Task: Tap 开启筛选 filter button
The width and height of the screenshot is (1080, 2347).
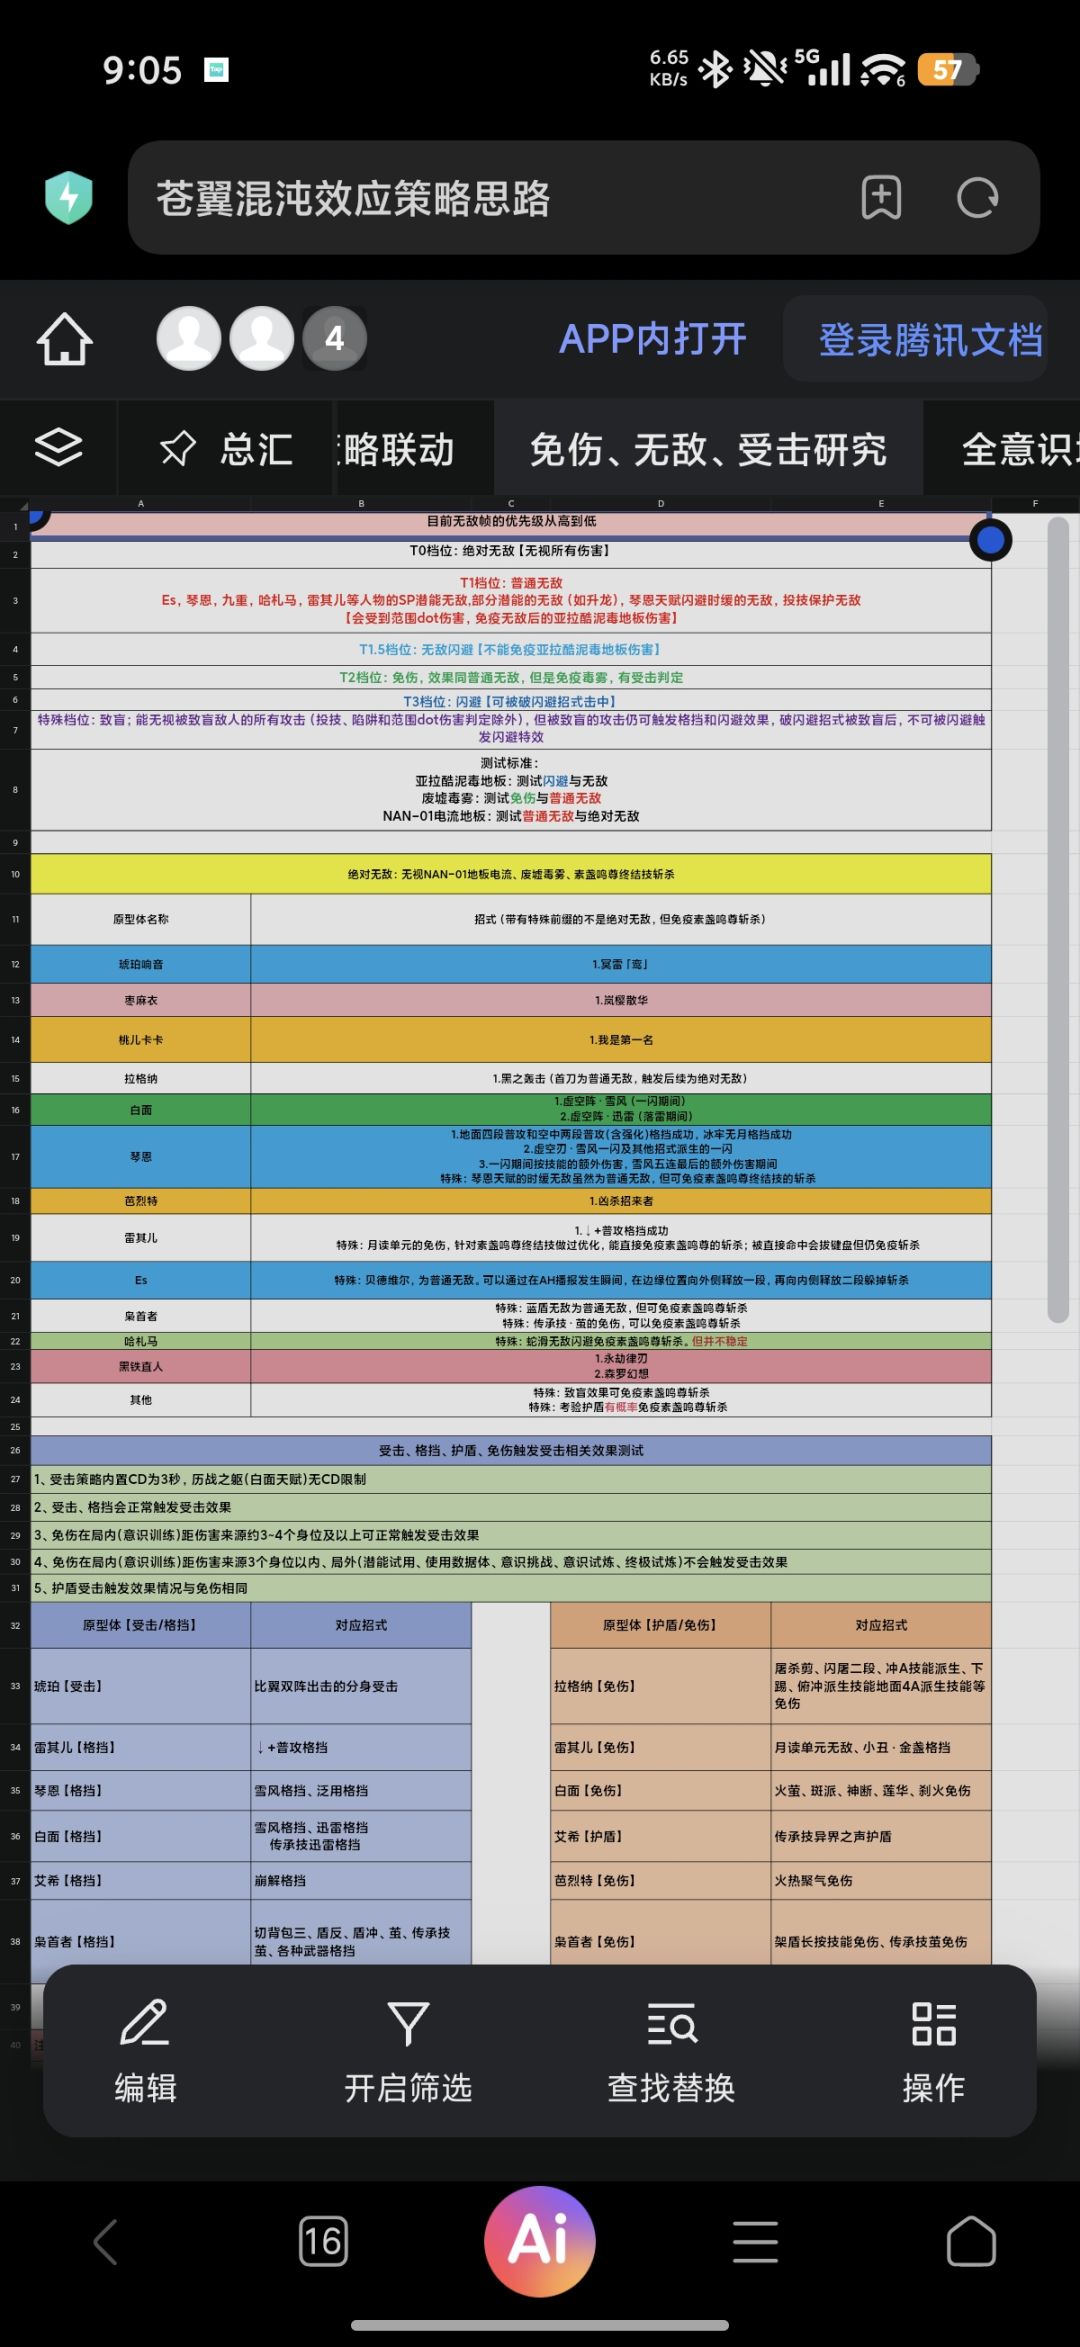Action: tap(408, 2050)
